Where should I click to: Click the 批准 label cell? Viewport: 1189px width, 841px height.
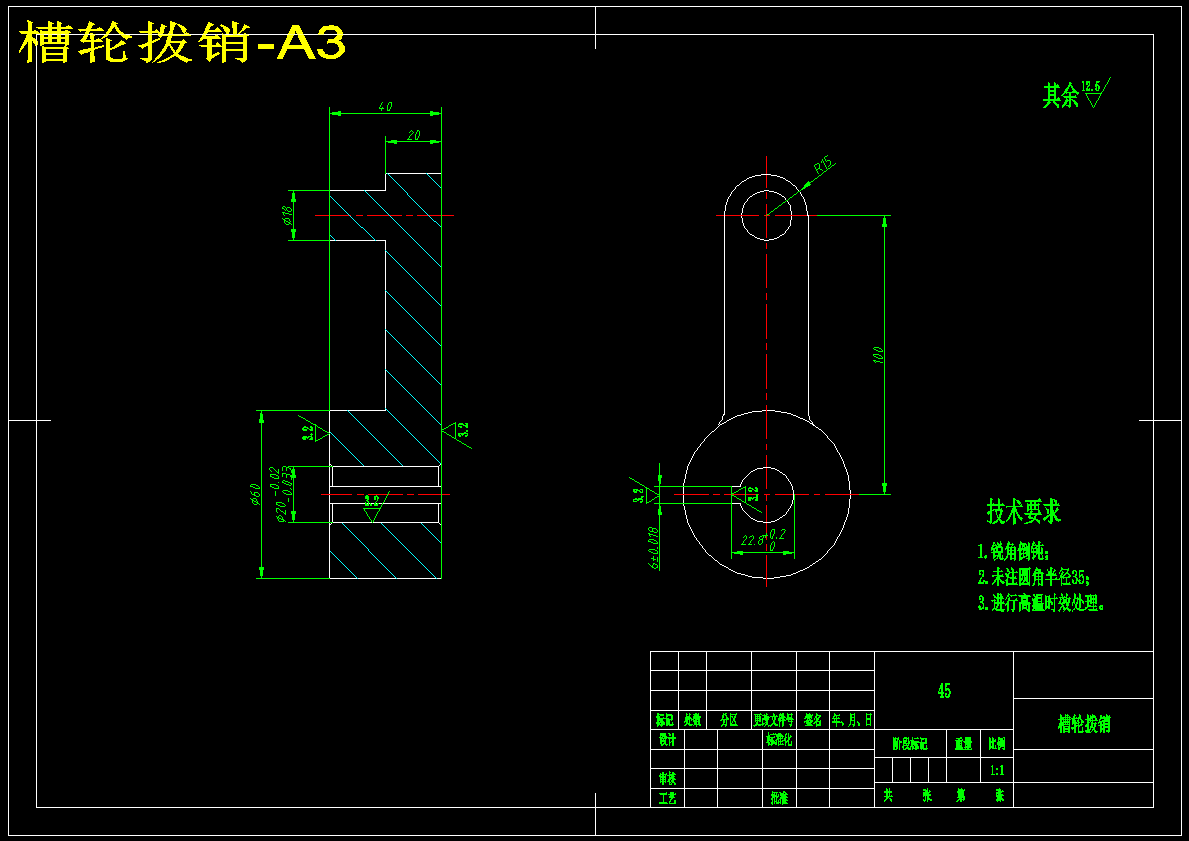tap(779, 798)
